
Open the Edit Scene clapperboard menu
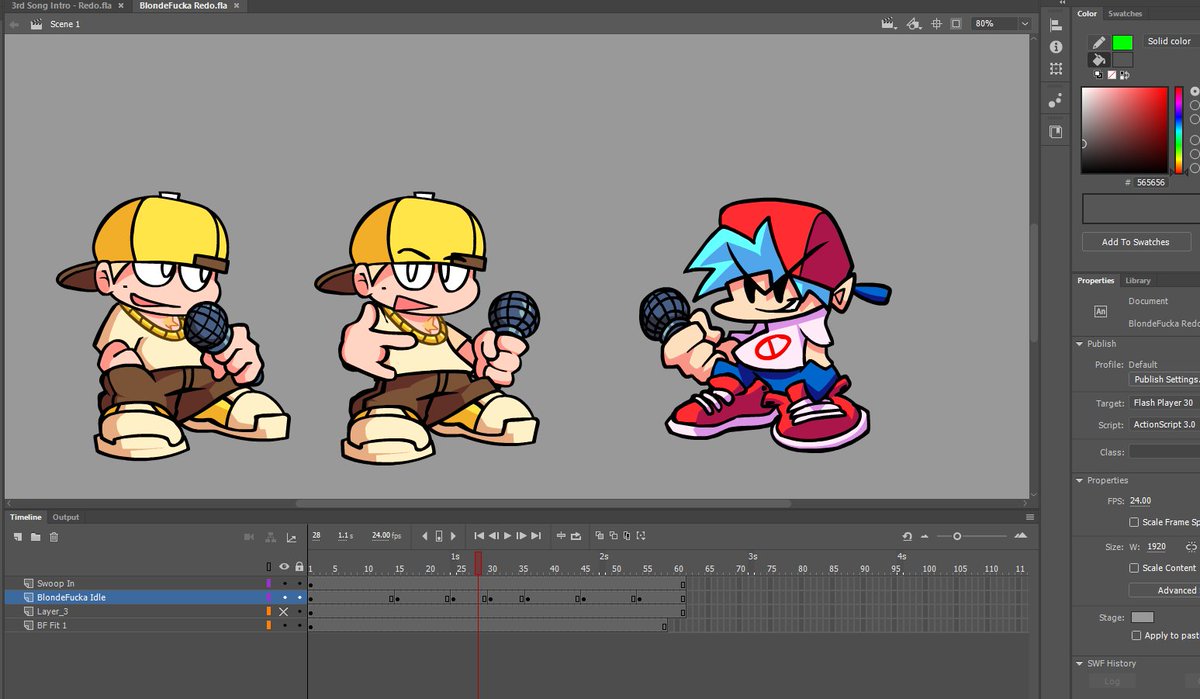pos(889,23)
